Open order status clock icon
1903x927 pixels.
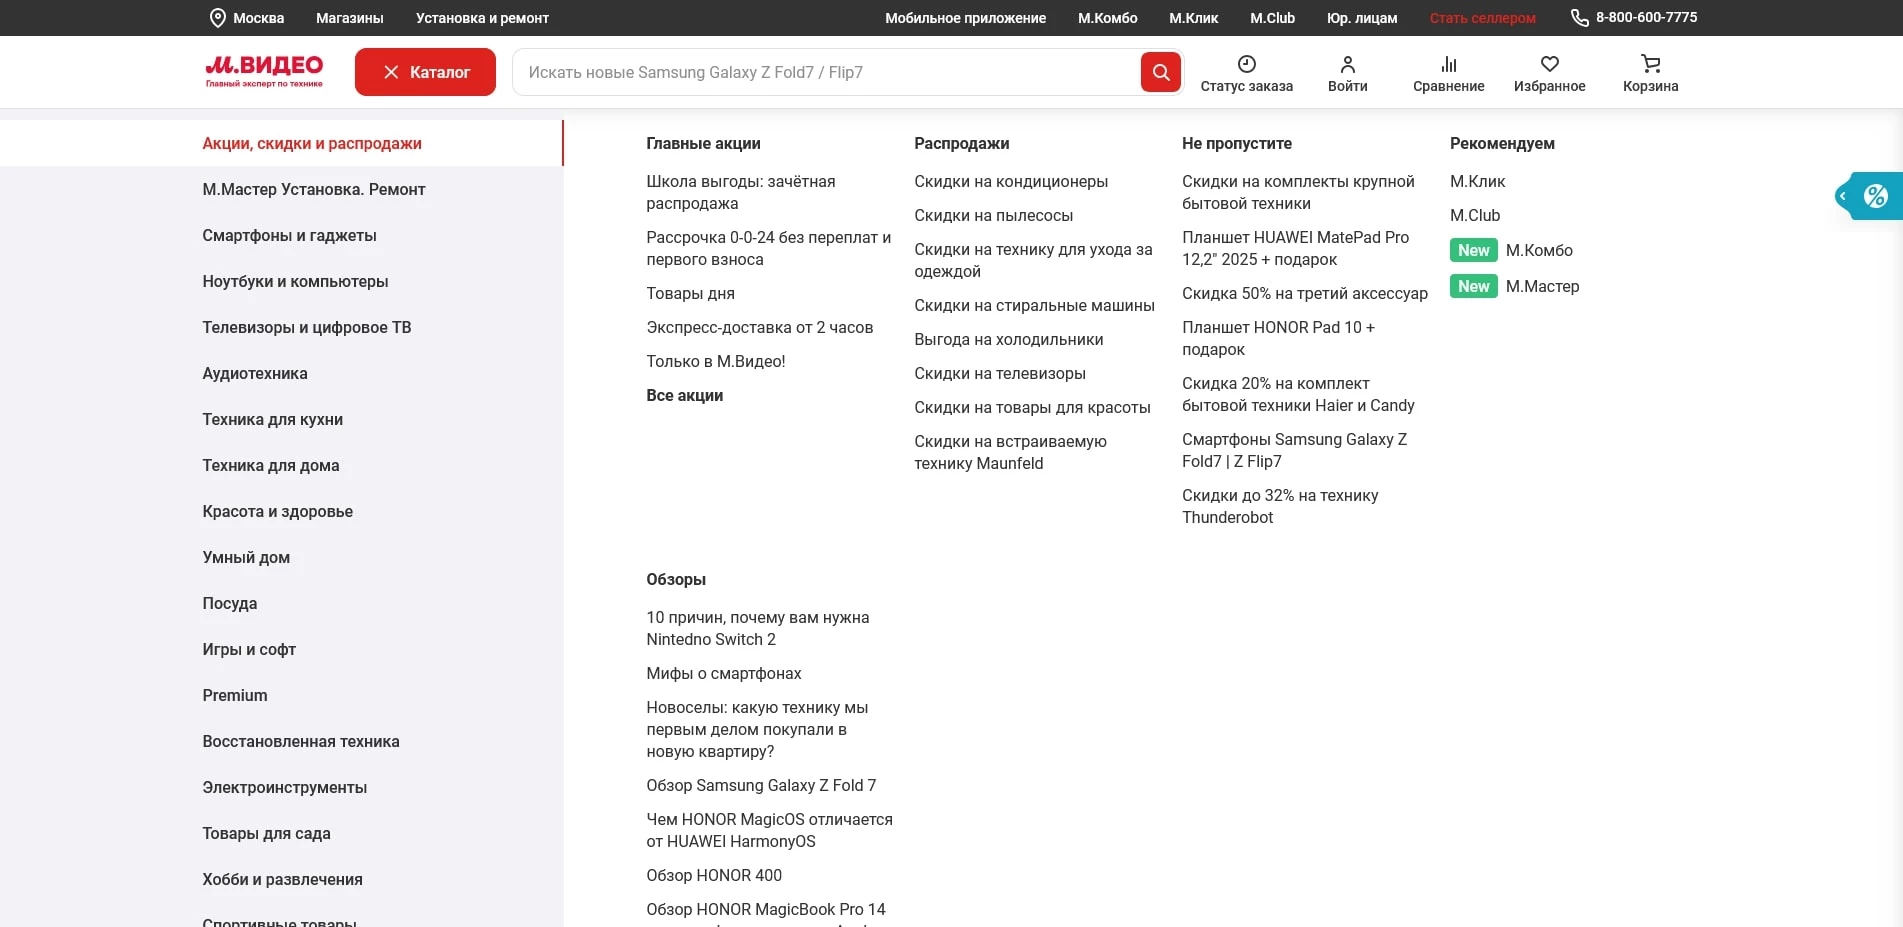click(1246, 64)
